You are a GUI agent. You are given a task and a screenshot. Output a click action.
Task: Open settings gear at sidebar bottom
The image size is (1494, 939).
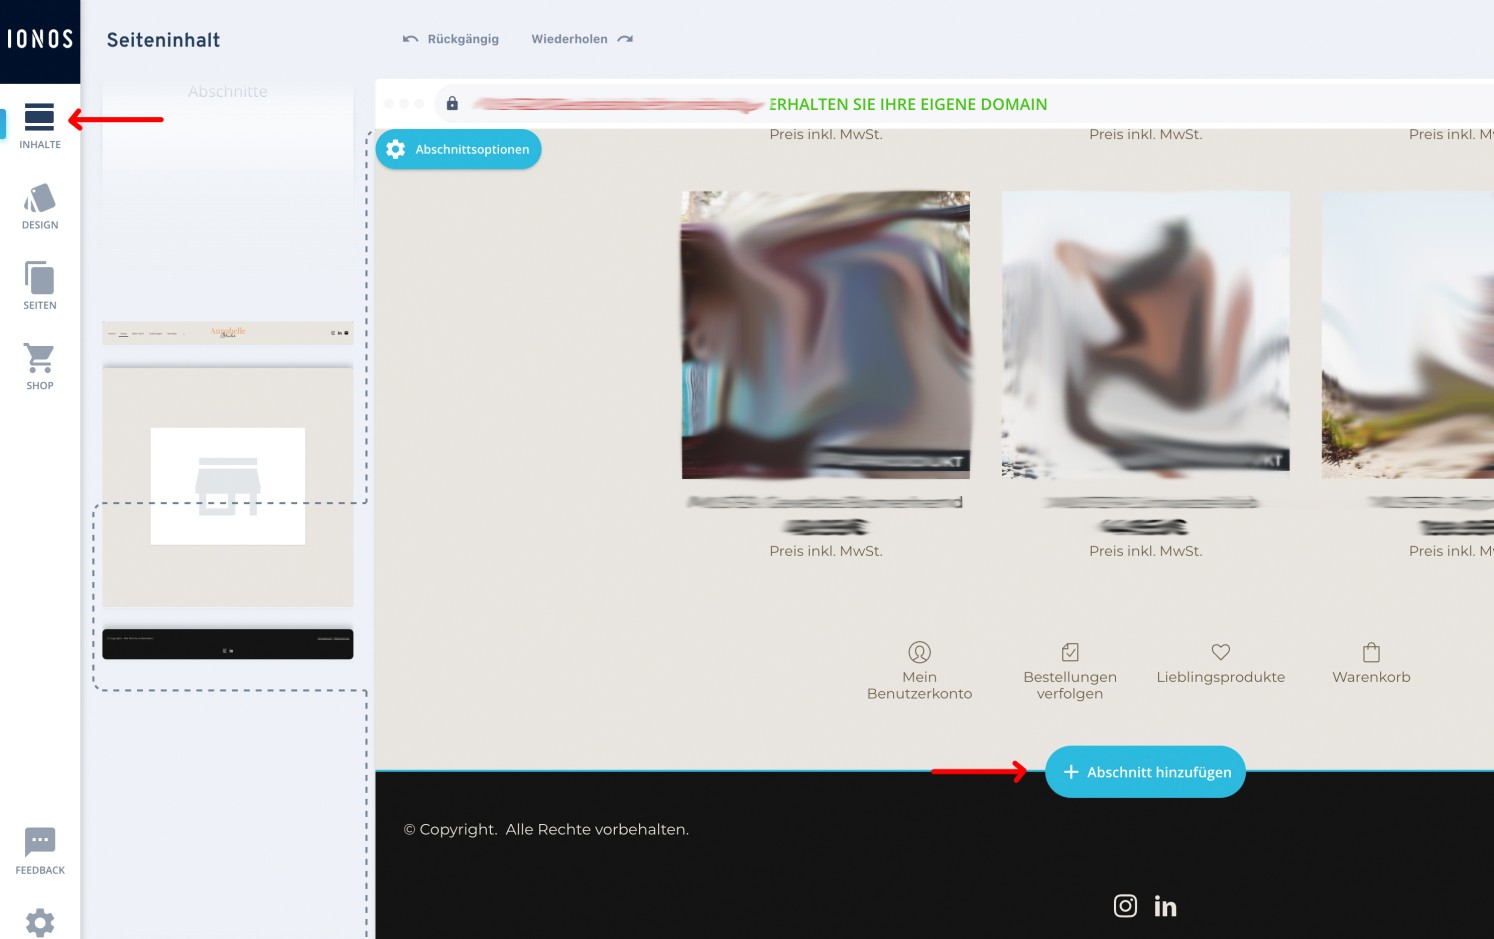point(40,921)
